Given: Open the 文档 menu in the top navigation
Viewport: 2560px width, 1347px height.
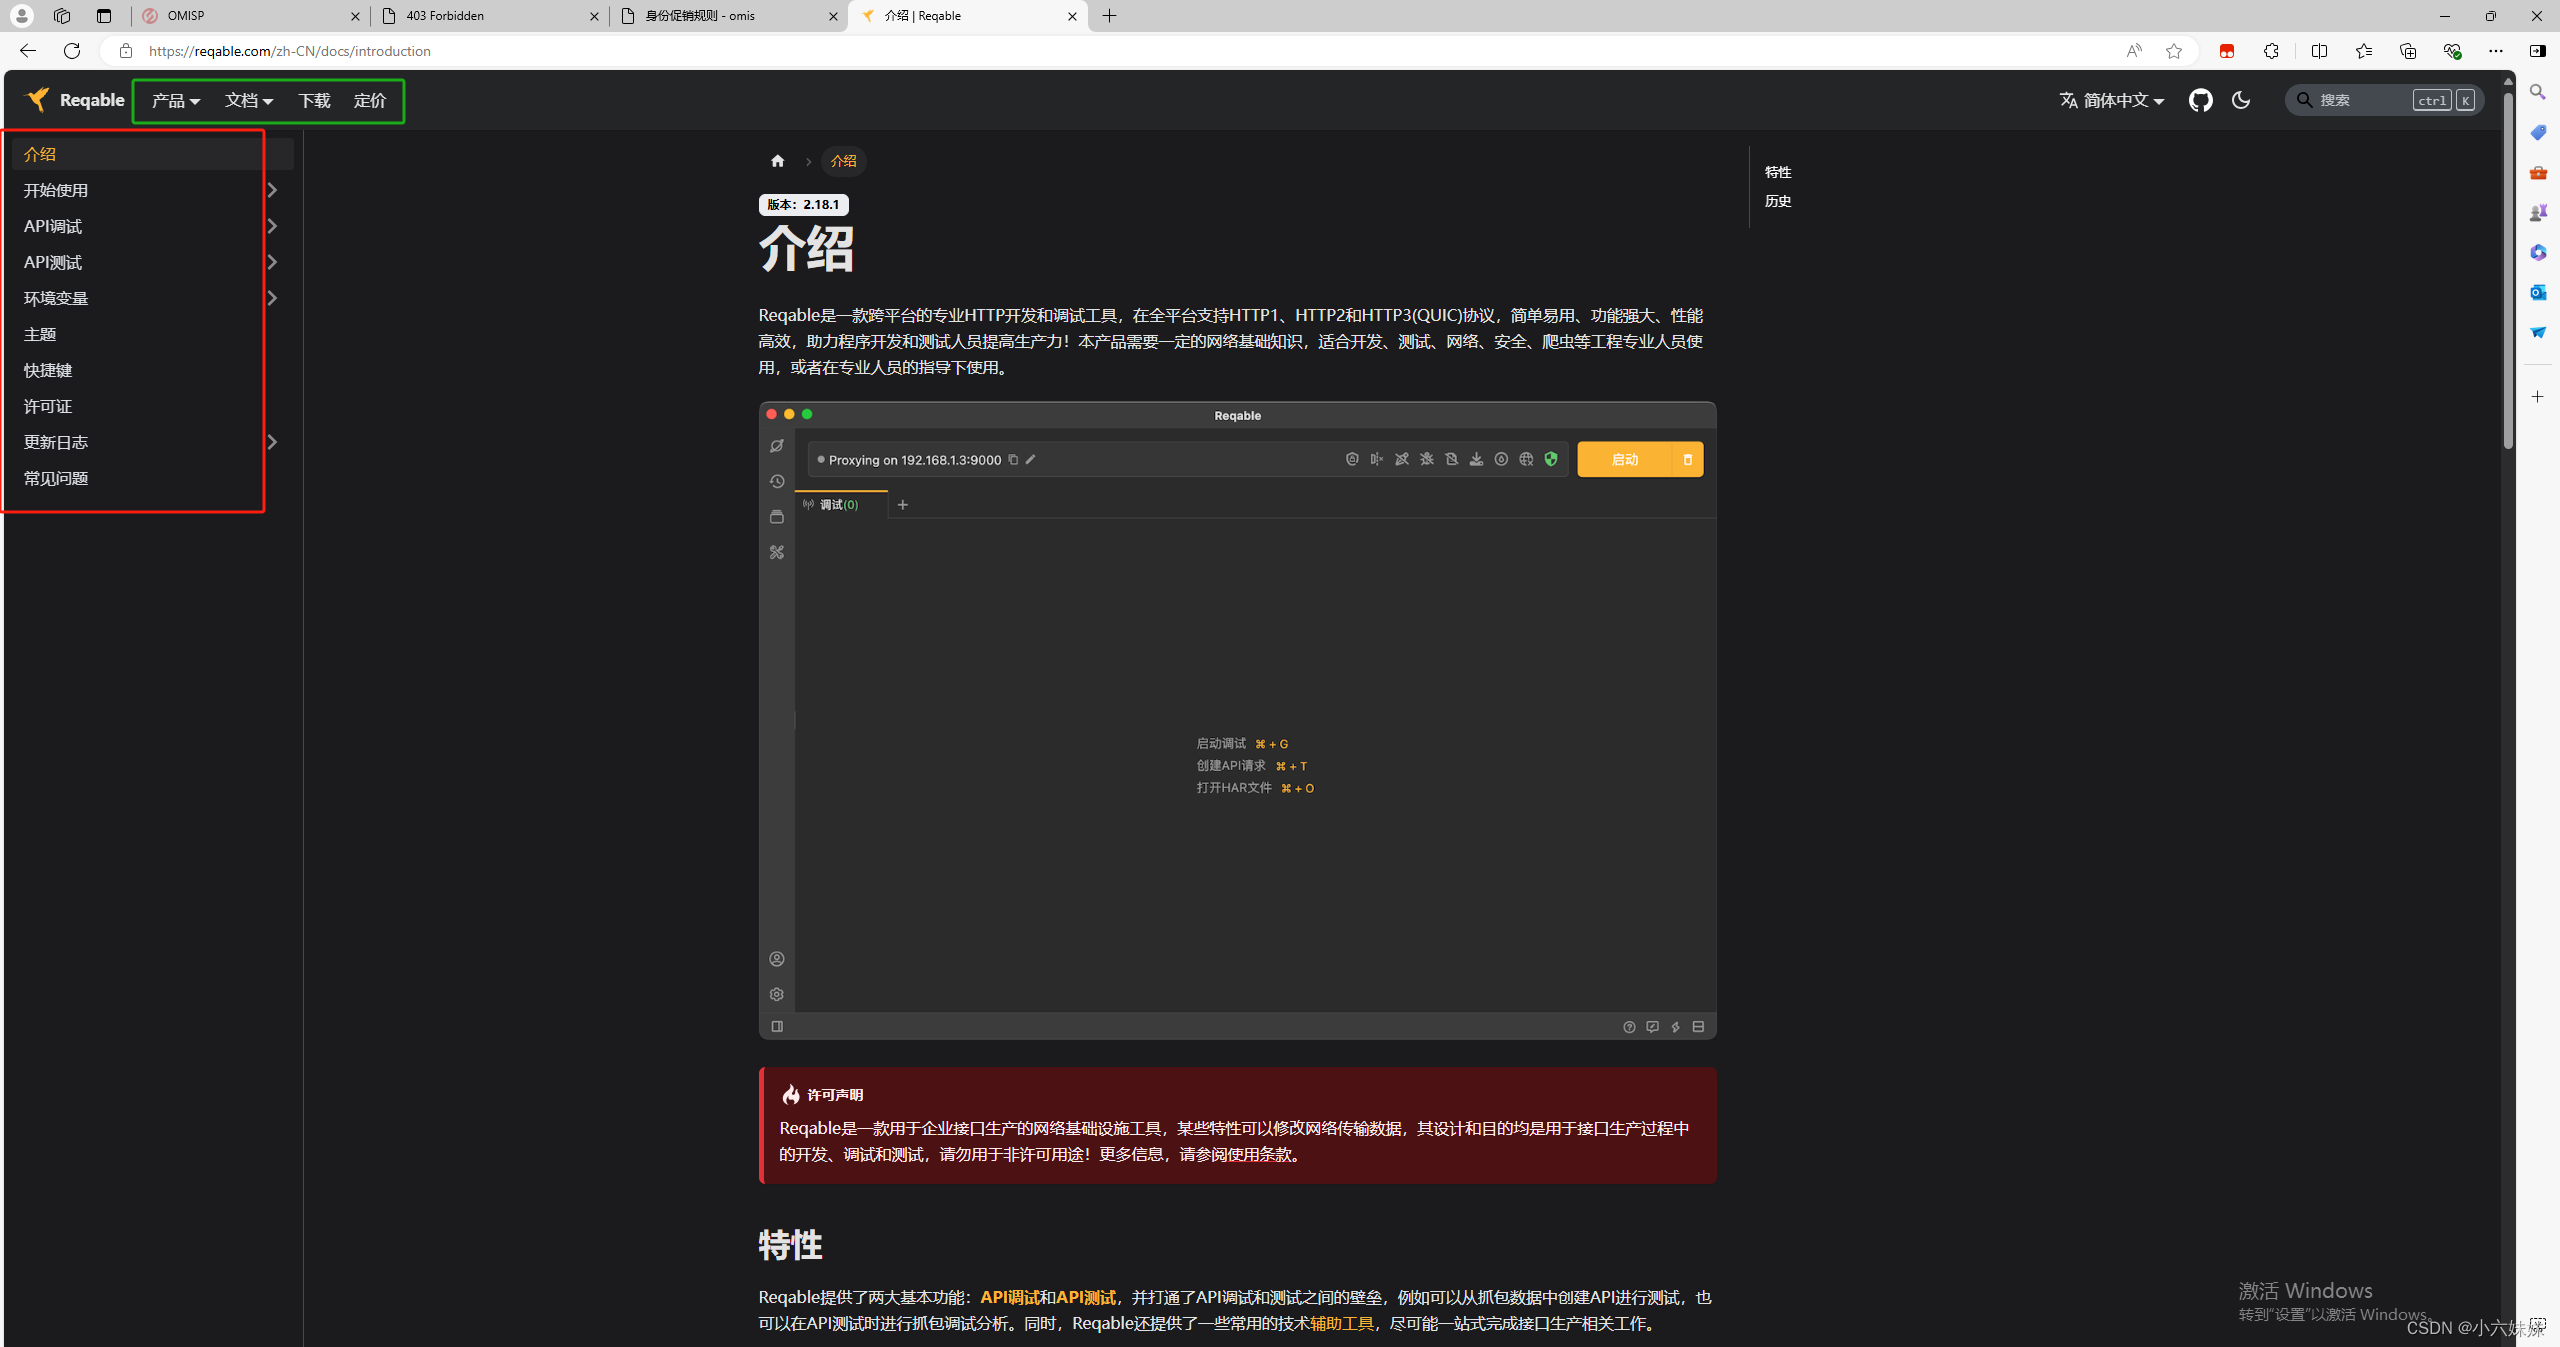Looking at the screenshot, I should [248, 100].
